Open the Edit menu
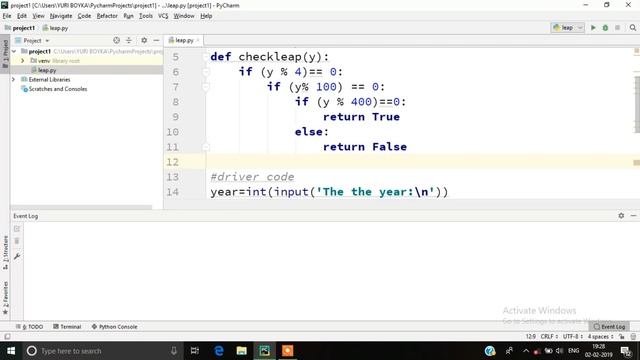 click(22, 16)
